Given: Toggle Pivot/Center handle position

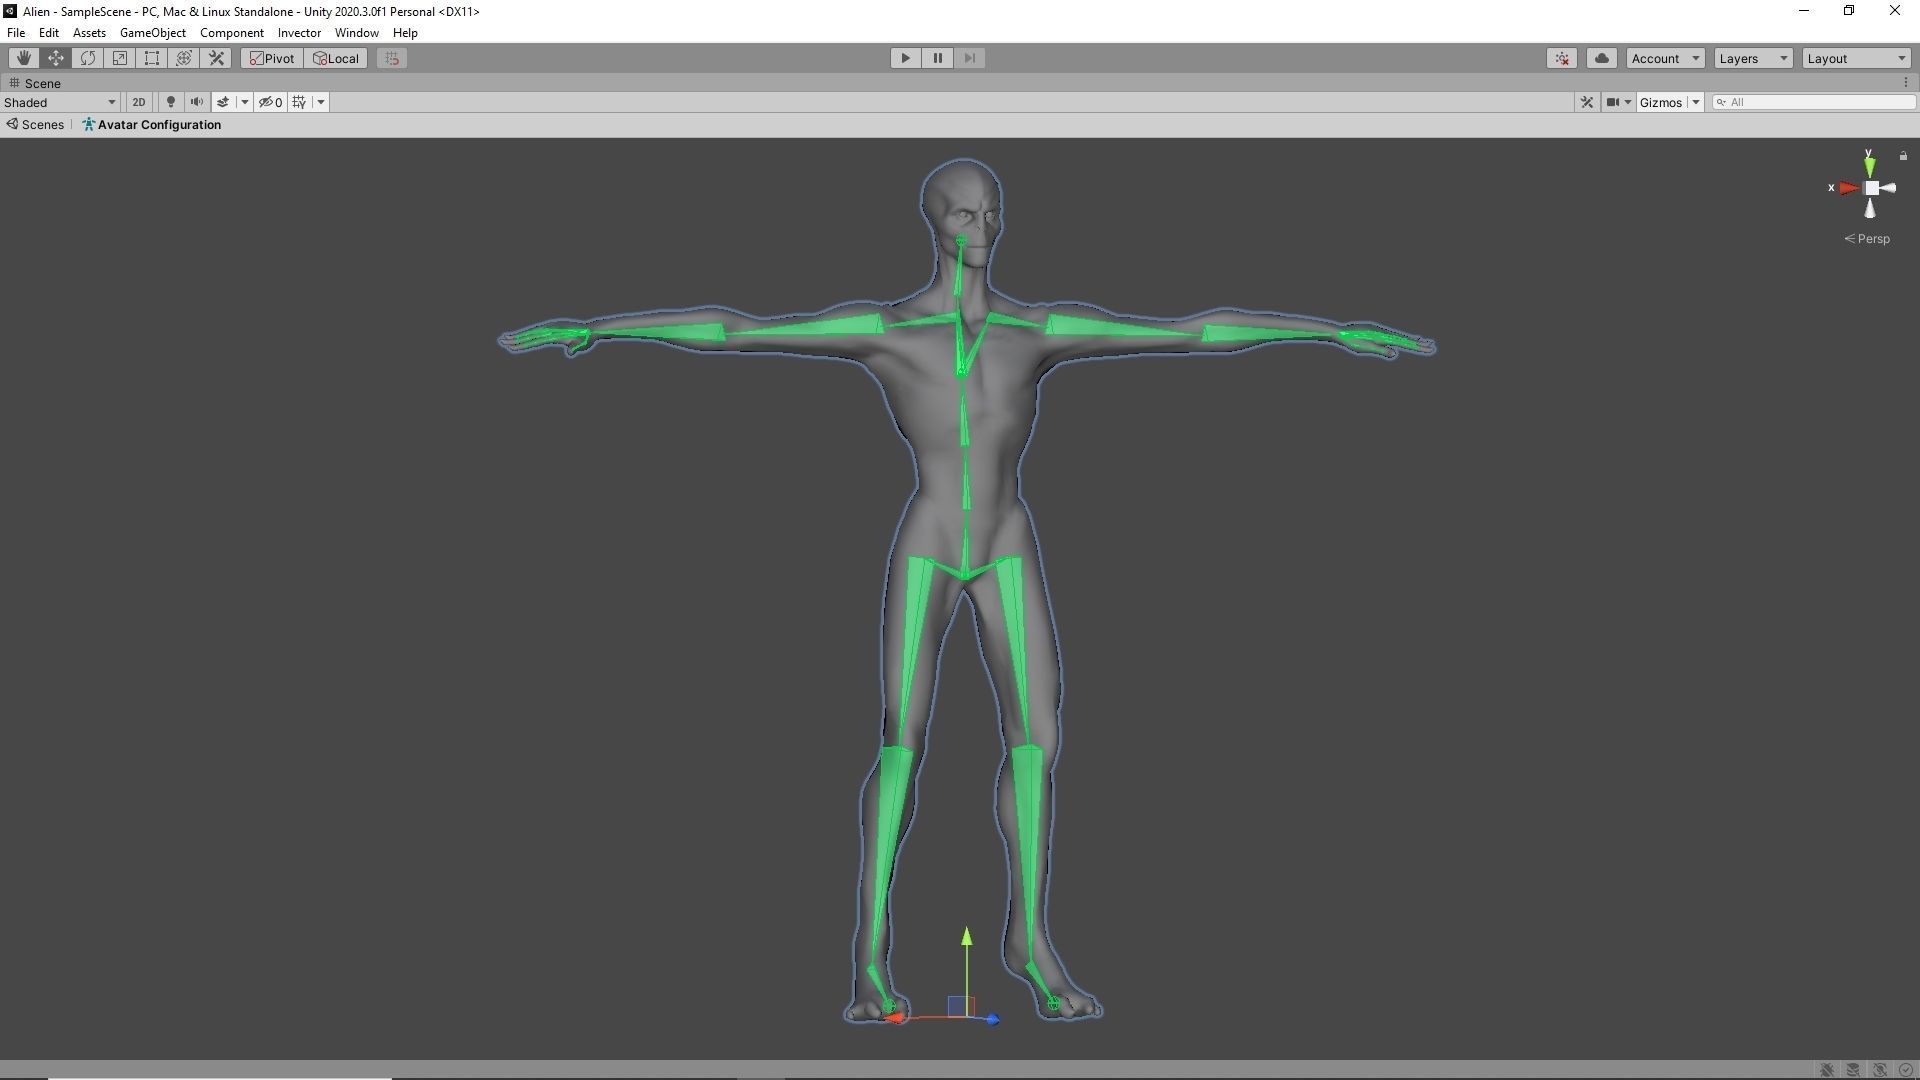Looking at the screenshot, I should 272,58.
